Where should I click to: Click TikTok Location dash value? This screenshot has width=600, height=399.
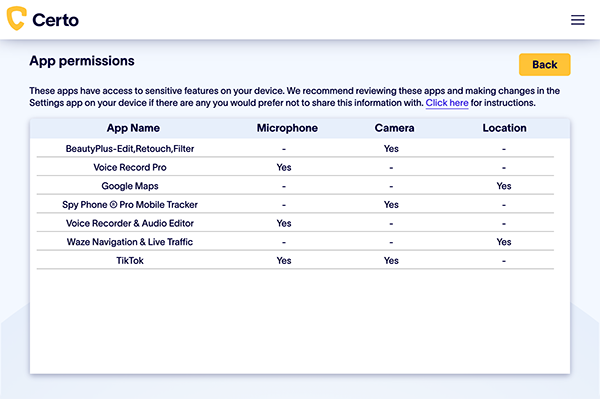point(504,261)
